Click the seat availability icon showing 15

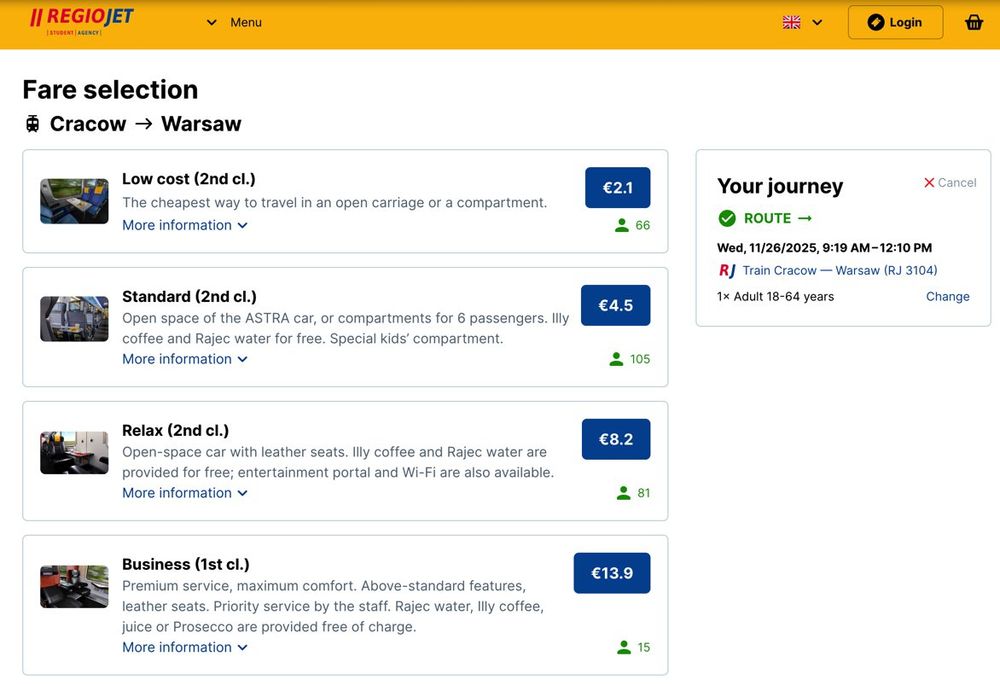624,647
